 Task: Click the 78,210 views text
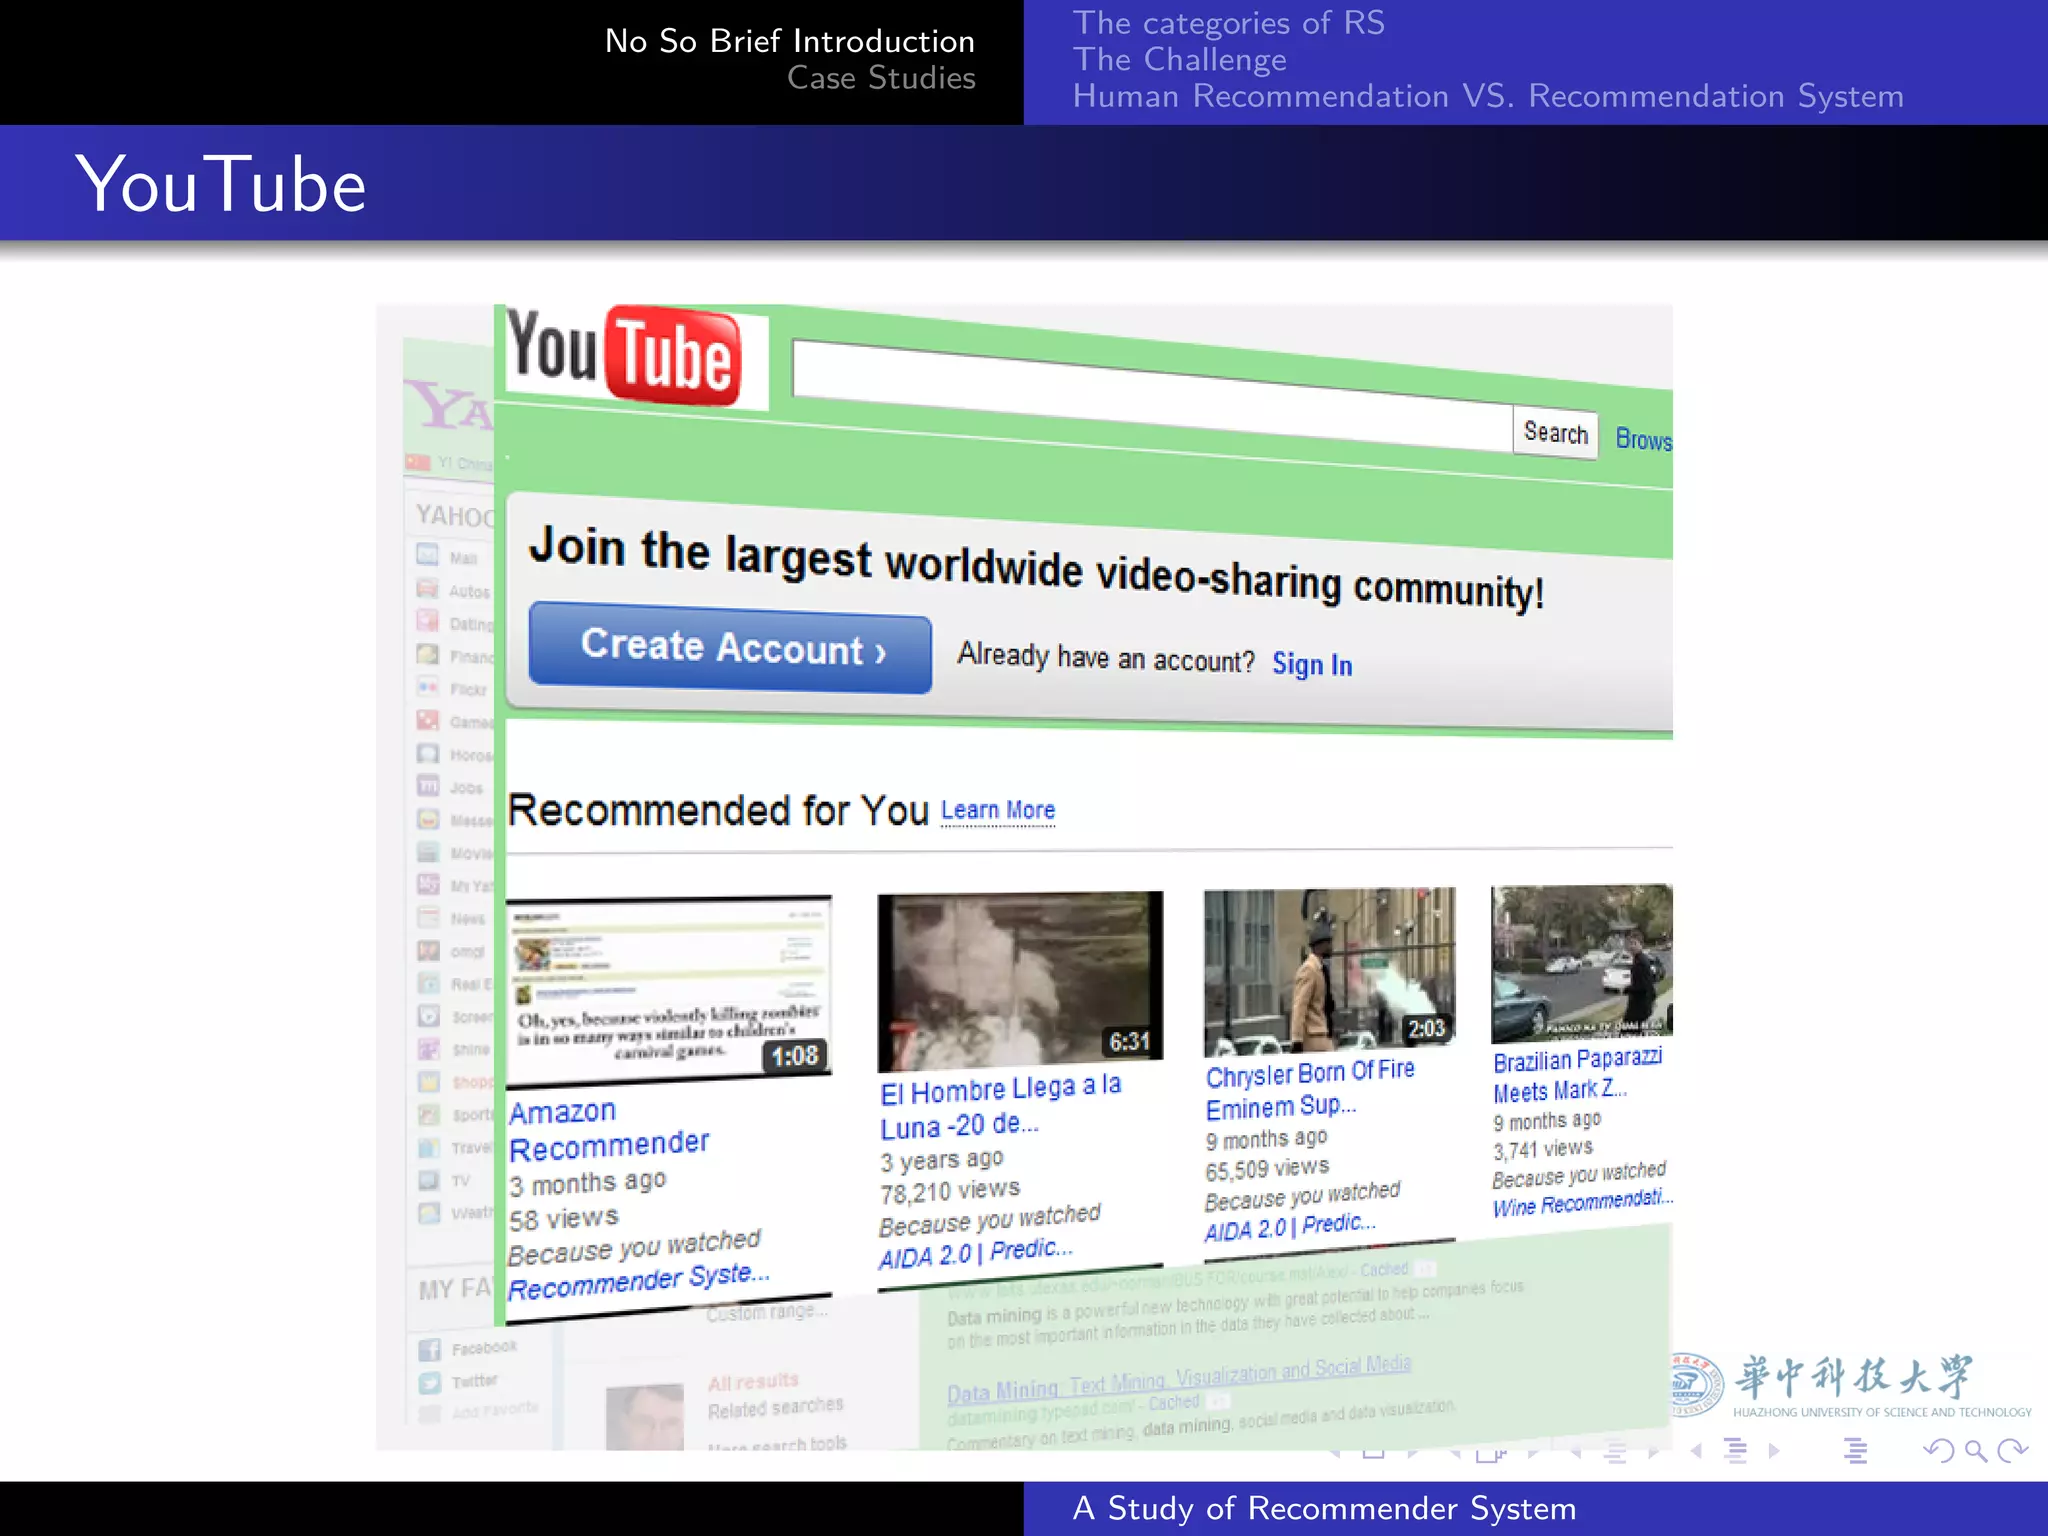950,1191
